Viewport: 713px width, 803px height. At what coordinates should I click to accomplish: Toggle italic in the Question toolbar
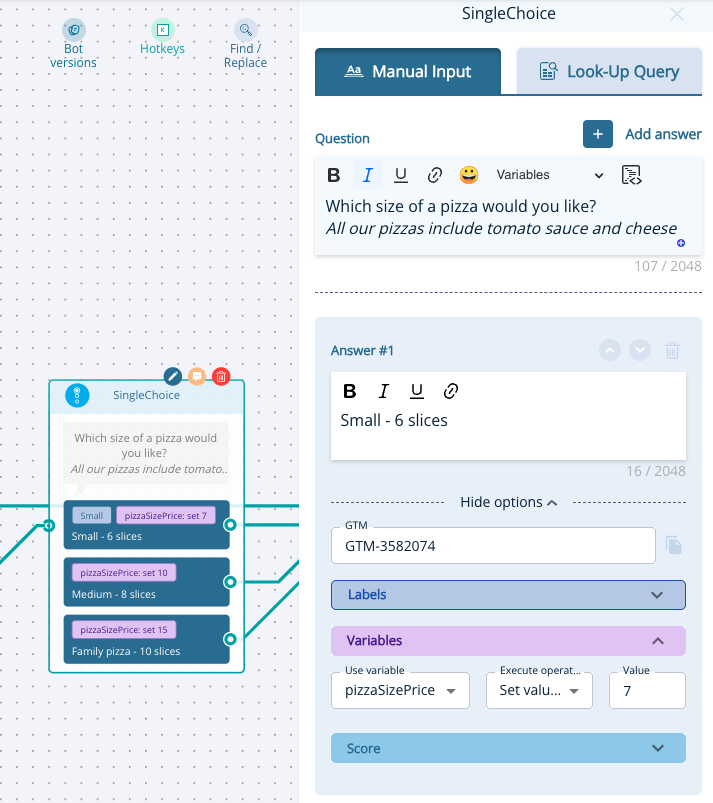pyautogui.click(x=368, y=175)
